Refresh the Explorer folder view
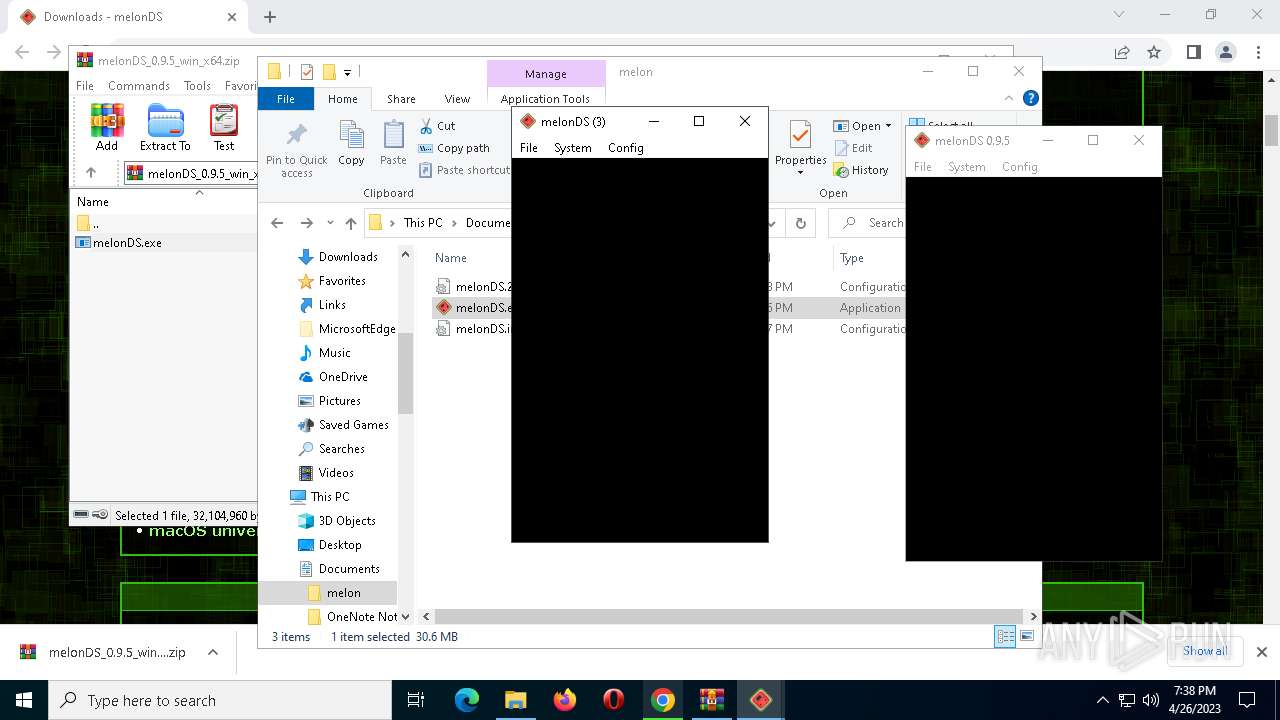Image resolution: width=1280 pixels, height=720 pixels. pyautogui.click(x=800, y=223)
